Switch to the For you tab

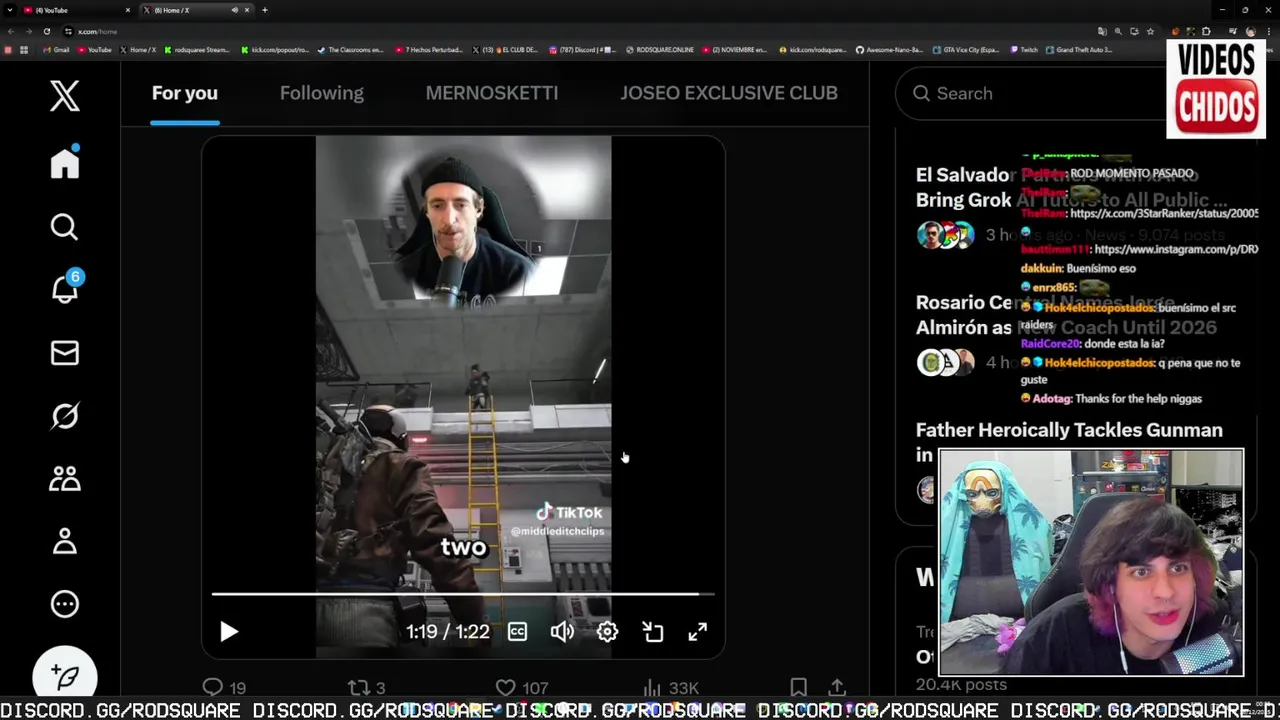pyautogui.click(x=185, y=93)
